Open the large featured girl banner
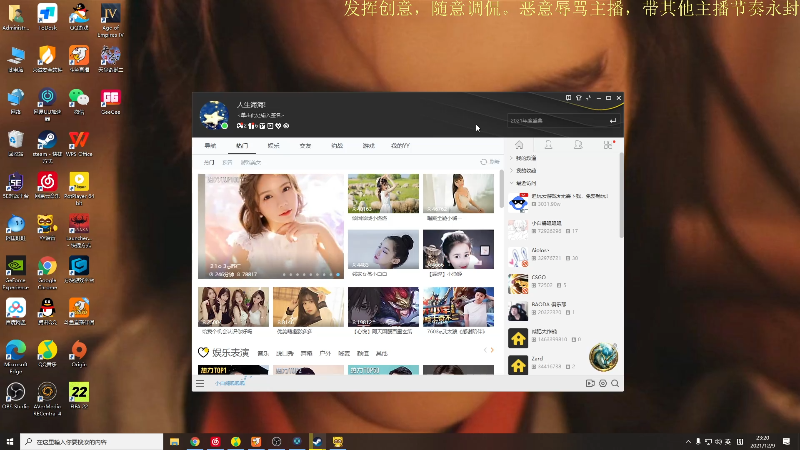The height and width of the screenshot is (450, 800). (271, 226)
